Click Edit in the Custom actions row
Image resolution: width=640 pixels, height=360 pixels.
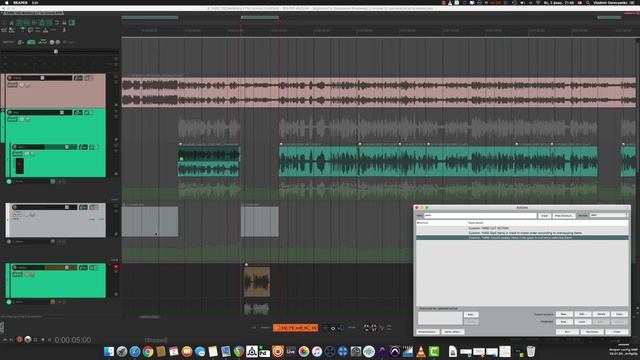point(582,314)
